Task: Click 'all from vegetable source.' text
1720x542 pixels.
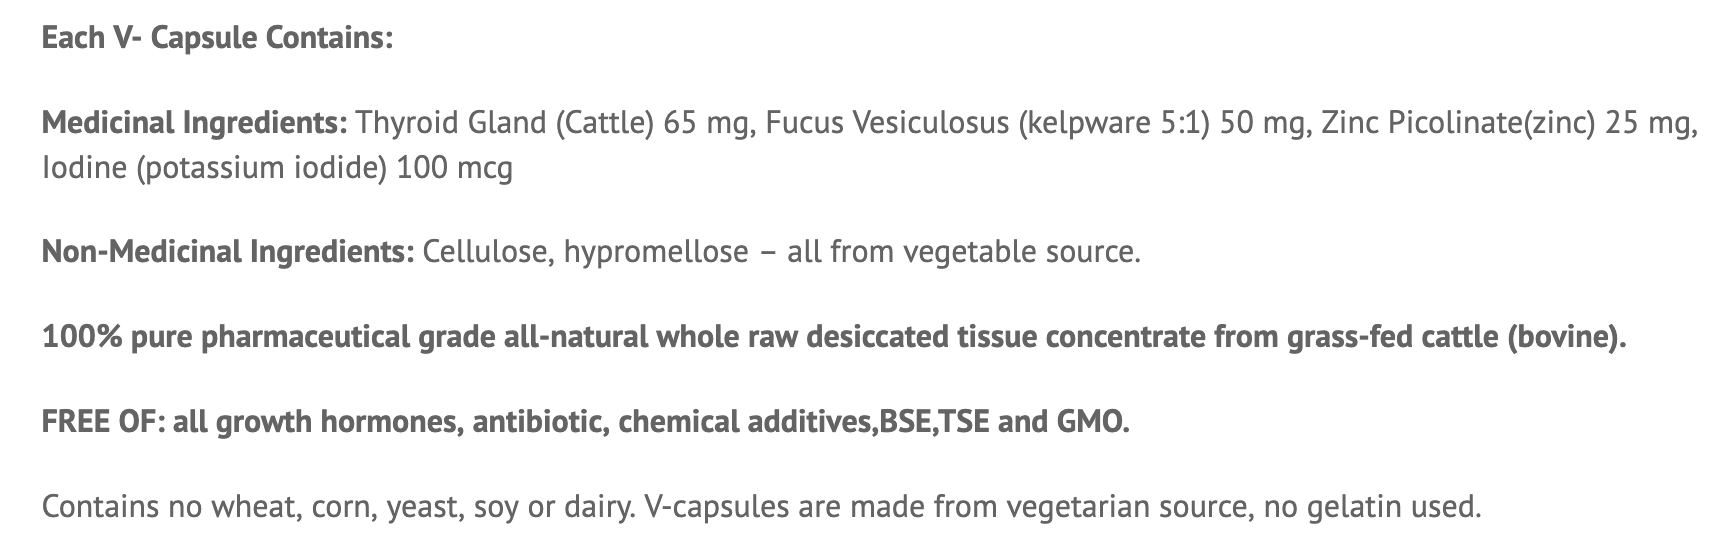Action: (963, 251)
